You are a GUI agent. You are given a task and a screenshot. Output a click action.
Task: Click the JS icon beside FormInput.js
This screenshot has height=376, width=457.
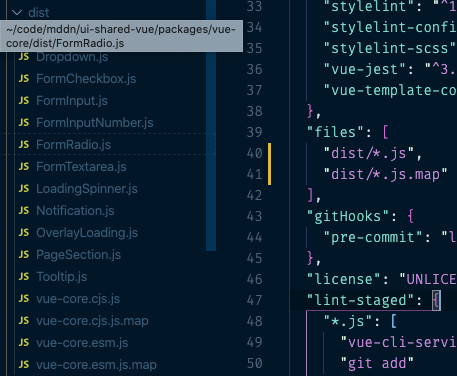tap(24, 101)
